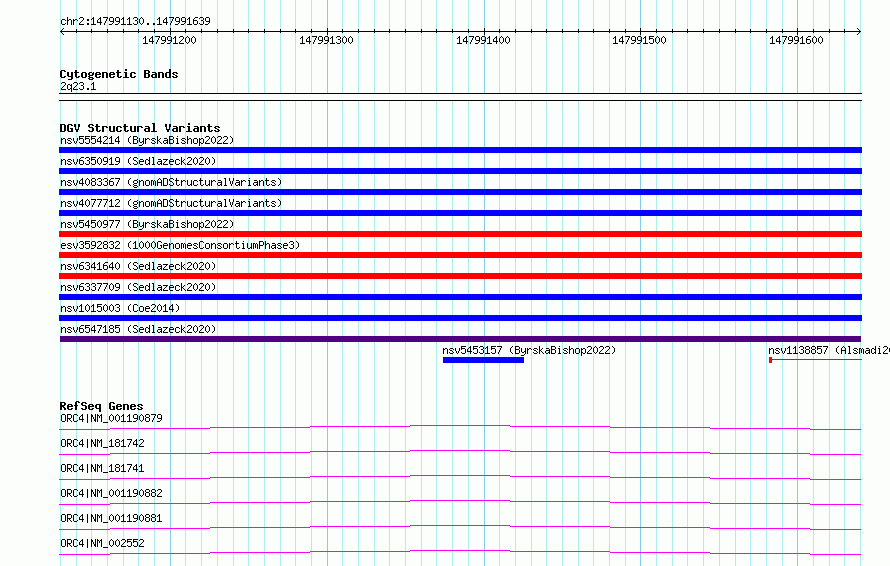Select the red bar under nsv5450977
Screen dimensions: 890x566
pos(460,234)
